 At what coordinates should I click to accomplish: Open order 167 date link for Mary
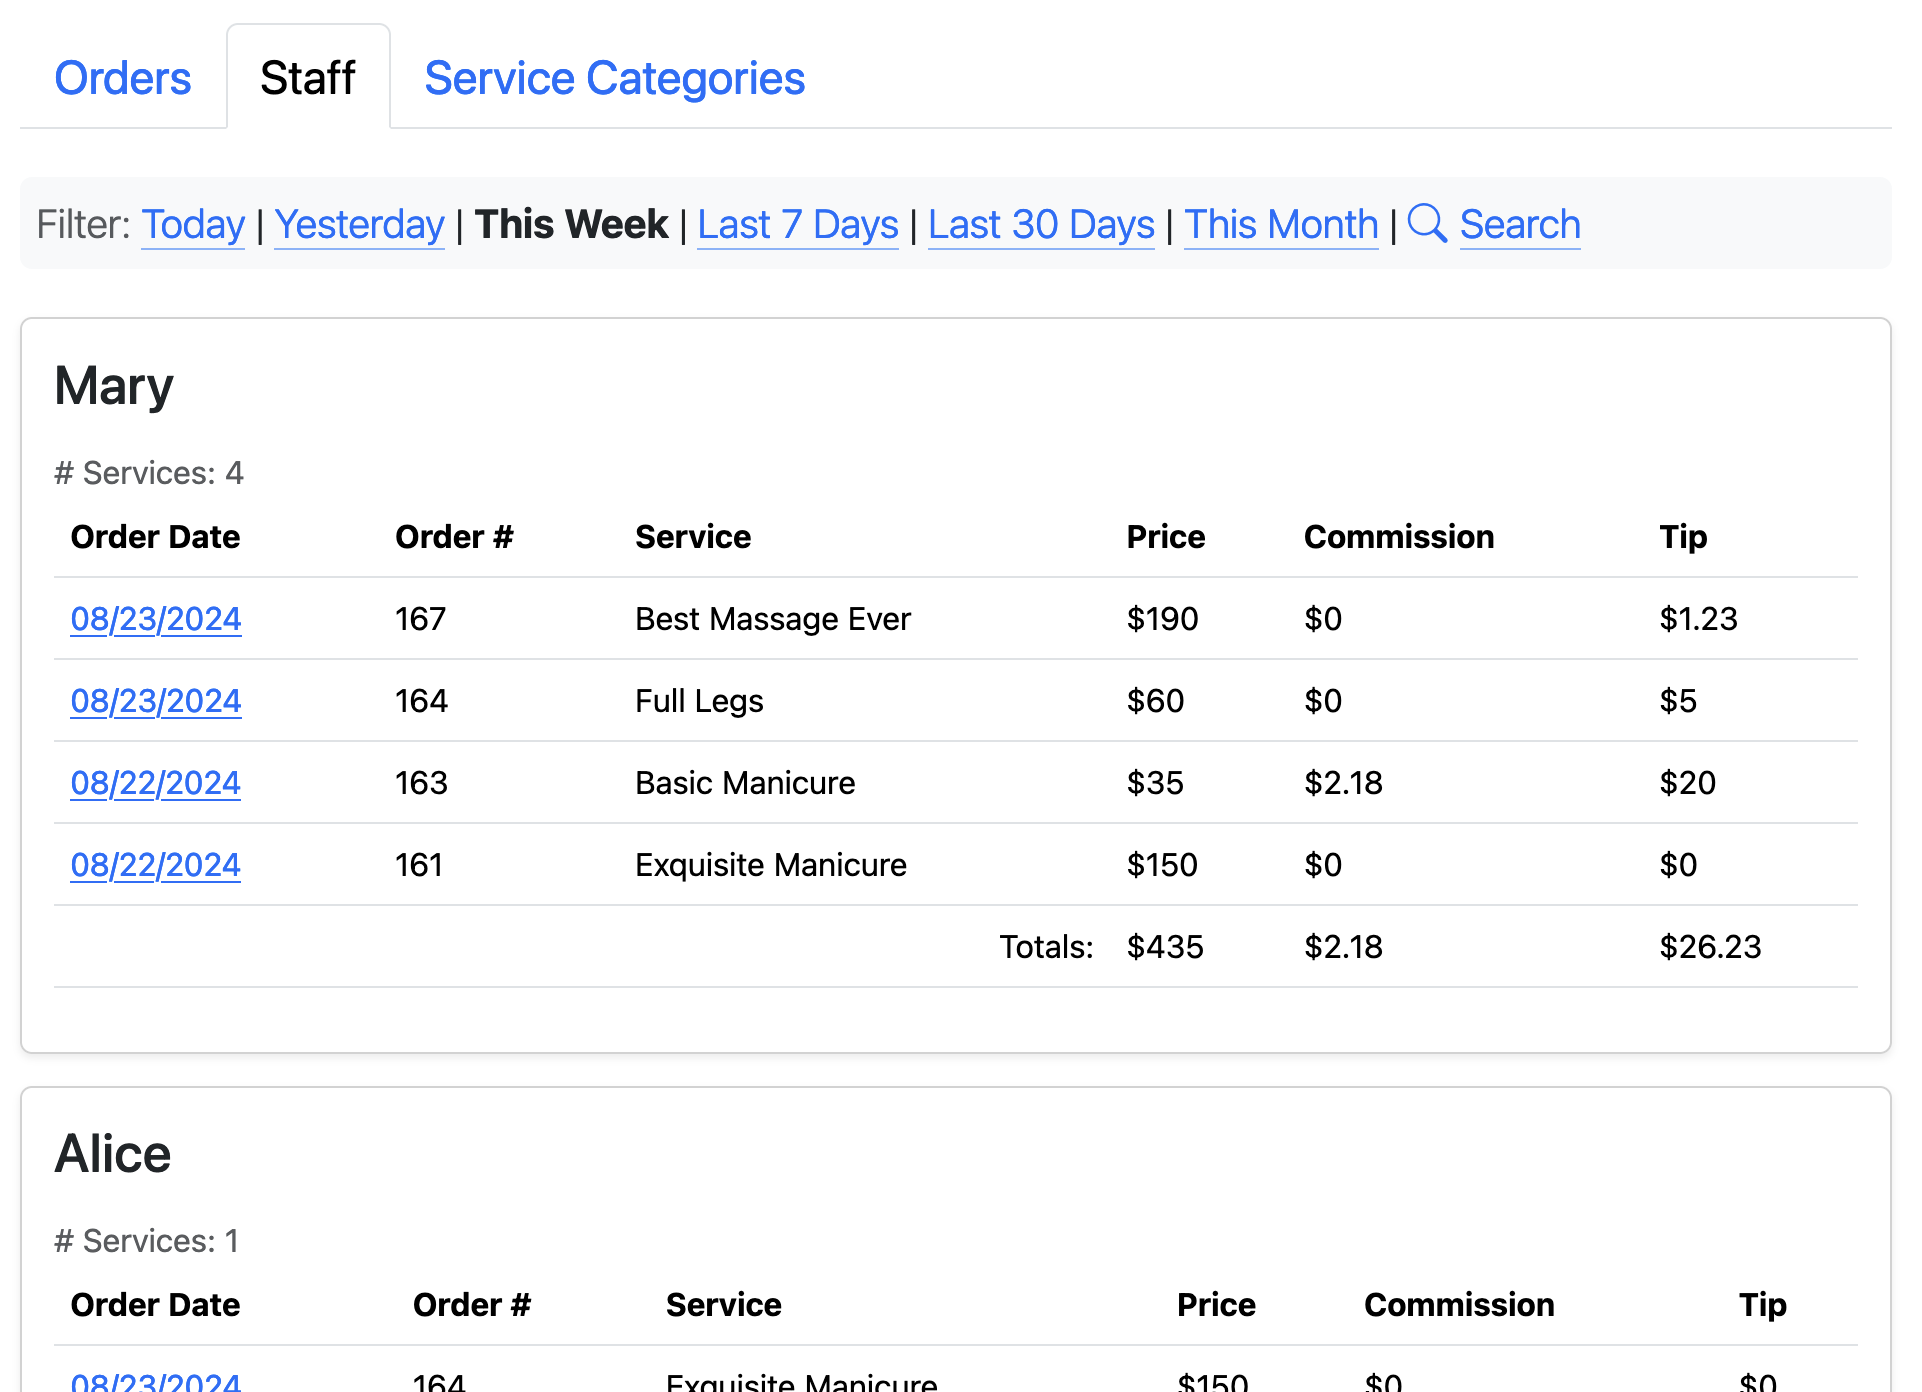156,619
